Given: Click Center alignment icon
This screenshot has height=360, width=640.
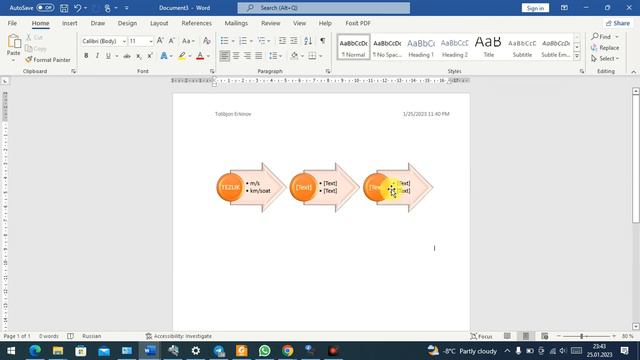Looking at the screenshot, I should click(x=236, y=56).
